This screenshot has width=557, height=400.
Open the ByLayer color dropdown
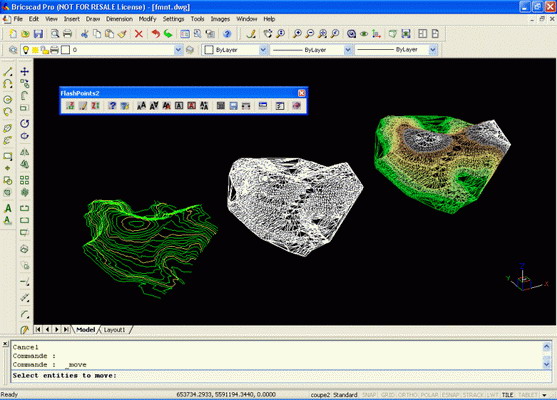(263, 50)
